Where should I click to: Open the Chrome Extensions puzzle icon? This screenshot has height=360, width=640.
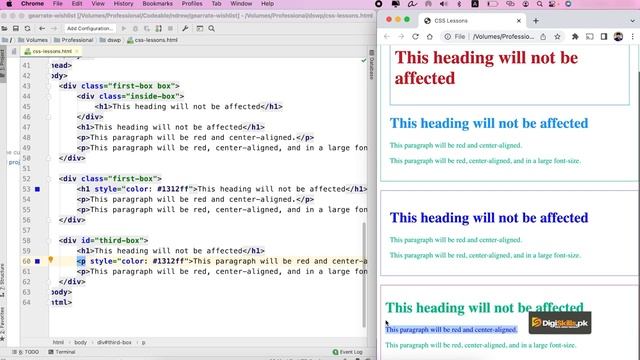575,37
